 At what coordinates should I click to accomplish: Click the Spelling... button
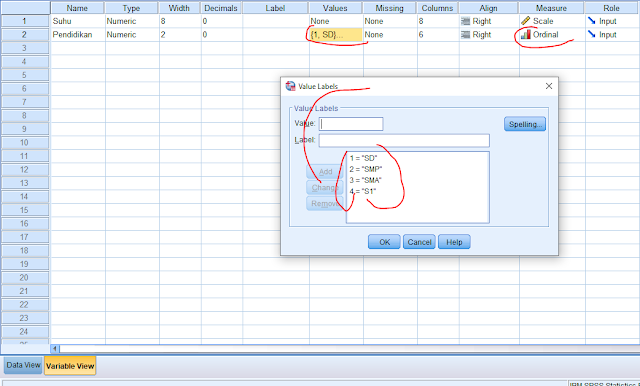click(525, 124)
